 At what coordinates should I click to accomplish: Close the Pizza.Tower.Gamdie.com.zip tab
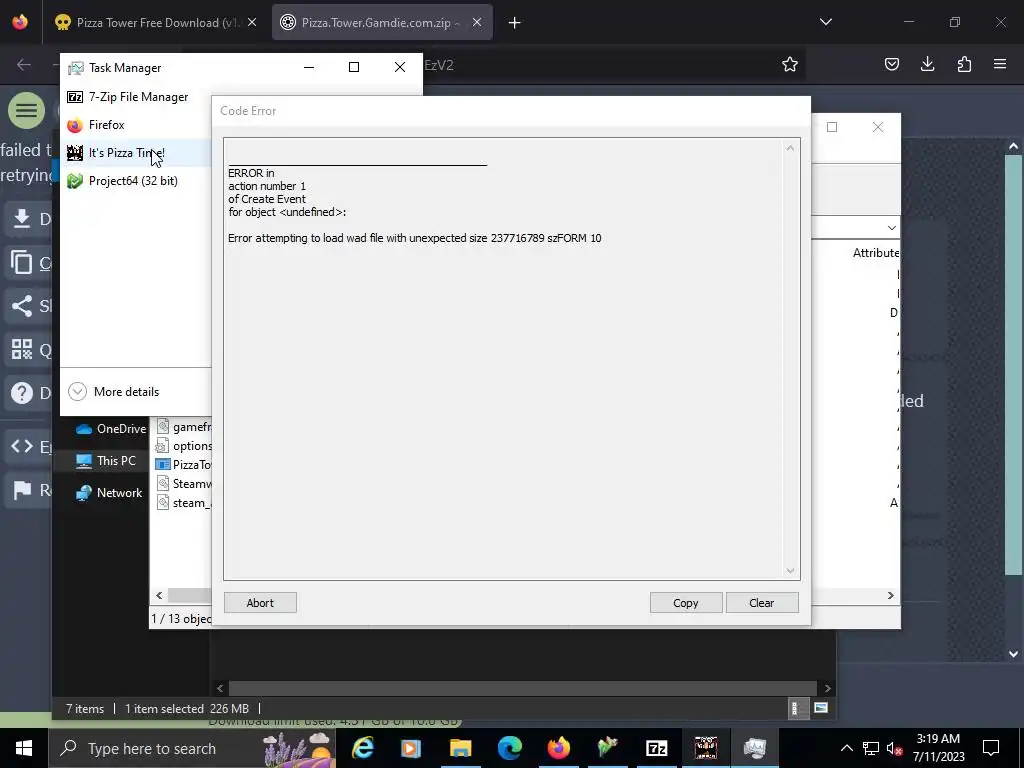point(477,23)
